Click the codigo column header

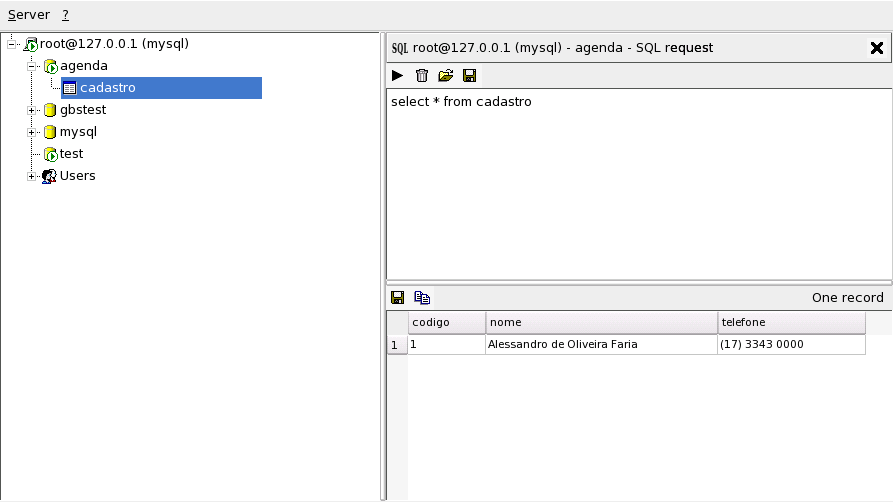click(446, 323)
